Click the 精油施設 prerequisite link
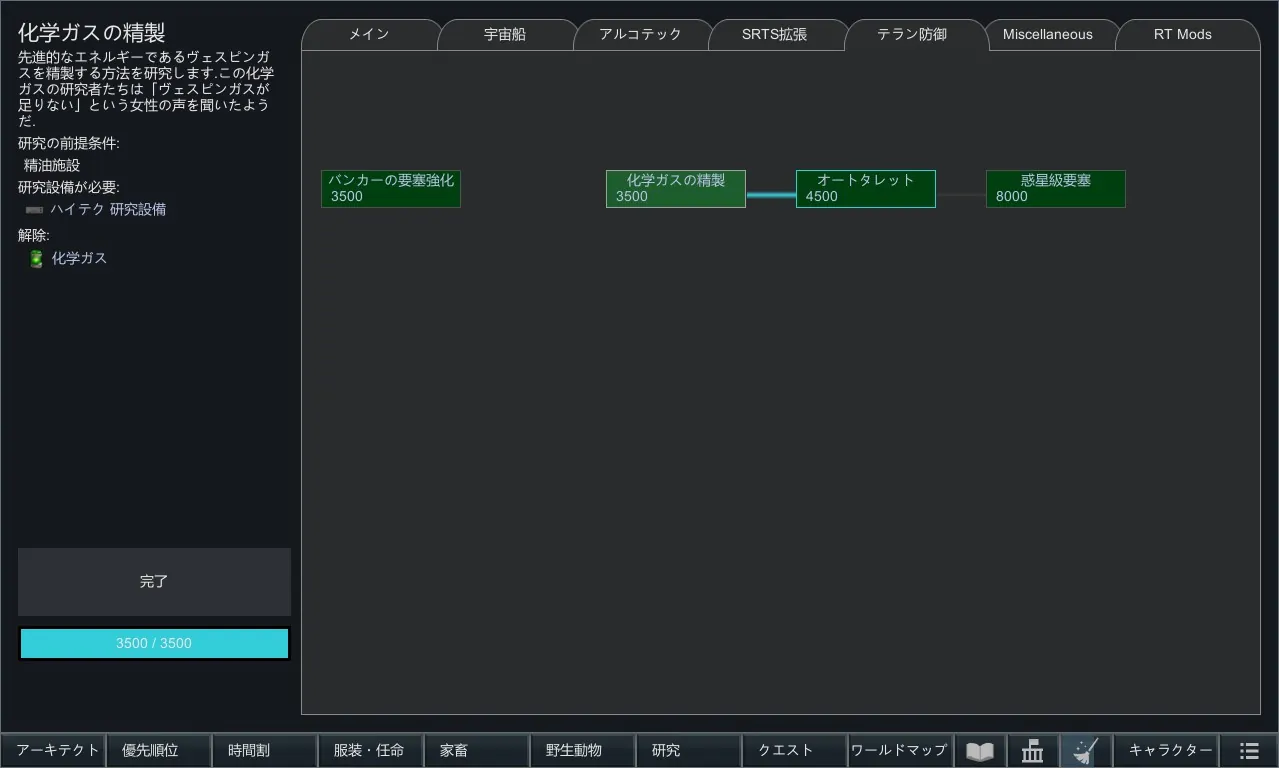The width and height of the screenshot is (1279, 768). (x=52, y=166)
